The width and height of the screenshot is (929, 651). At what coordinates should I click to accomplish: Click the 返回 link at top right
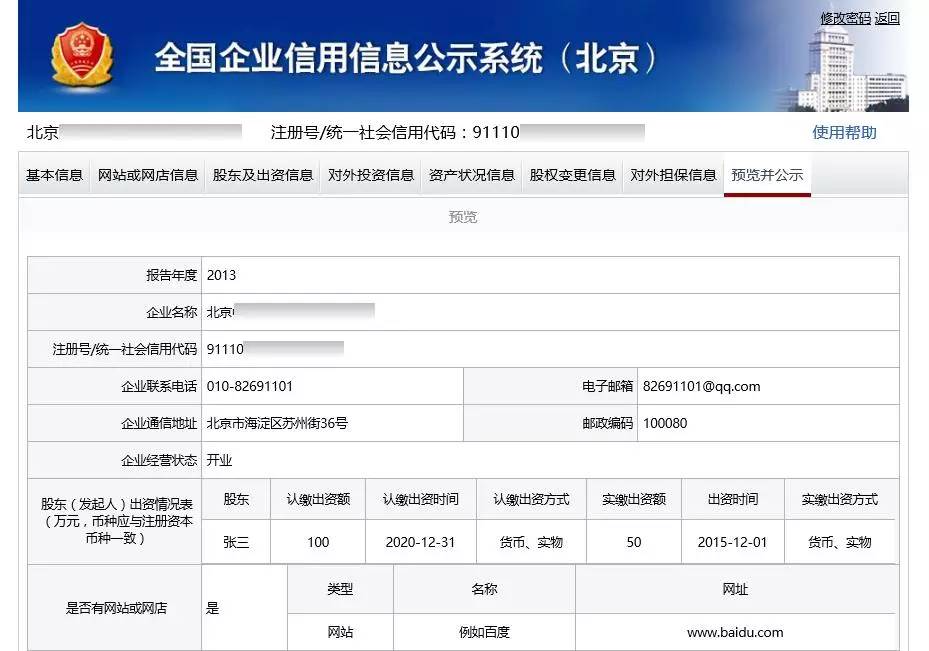pyautogui.click(x=887, y=18)
